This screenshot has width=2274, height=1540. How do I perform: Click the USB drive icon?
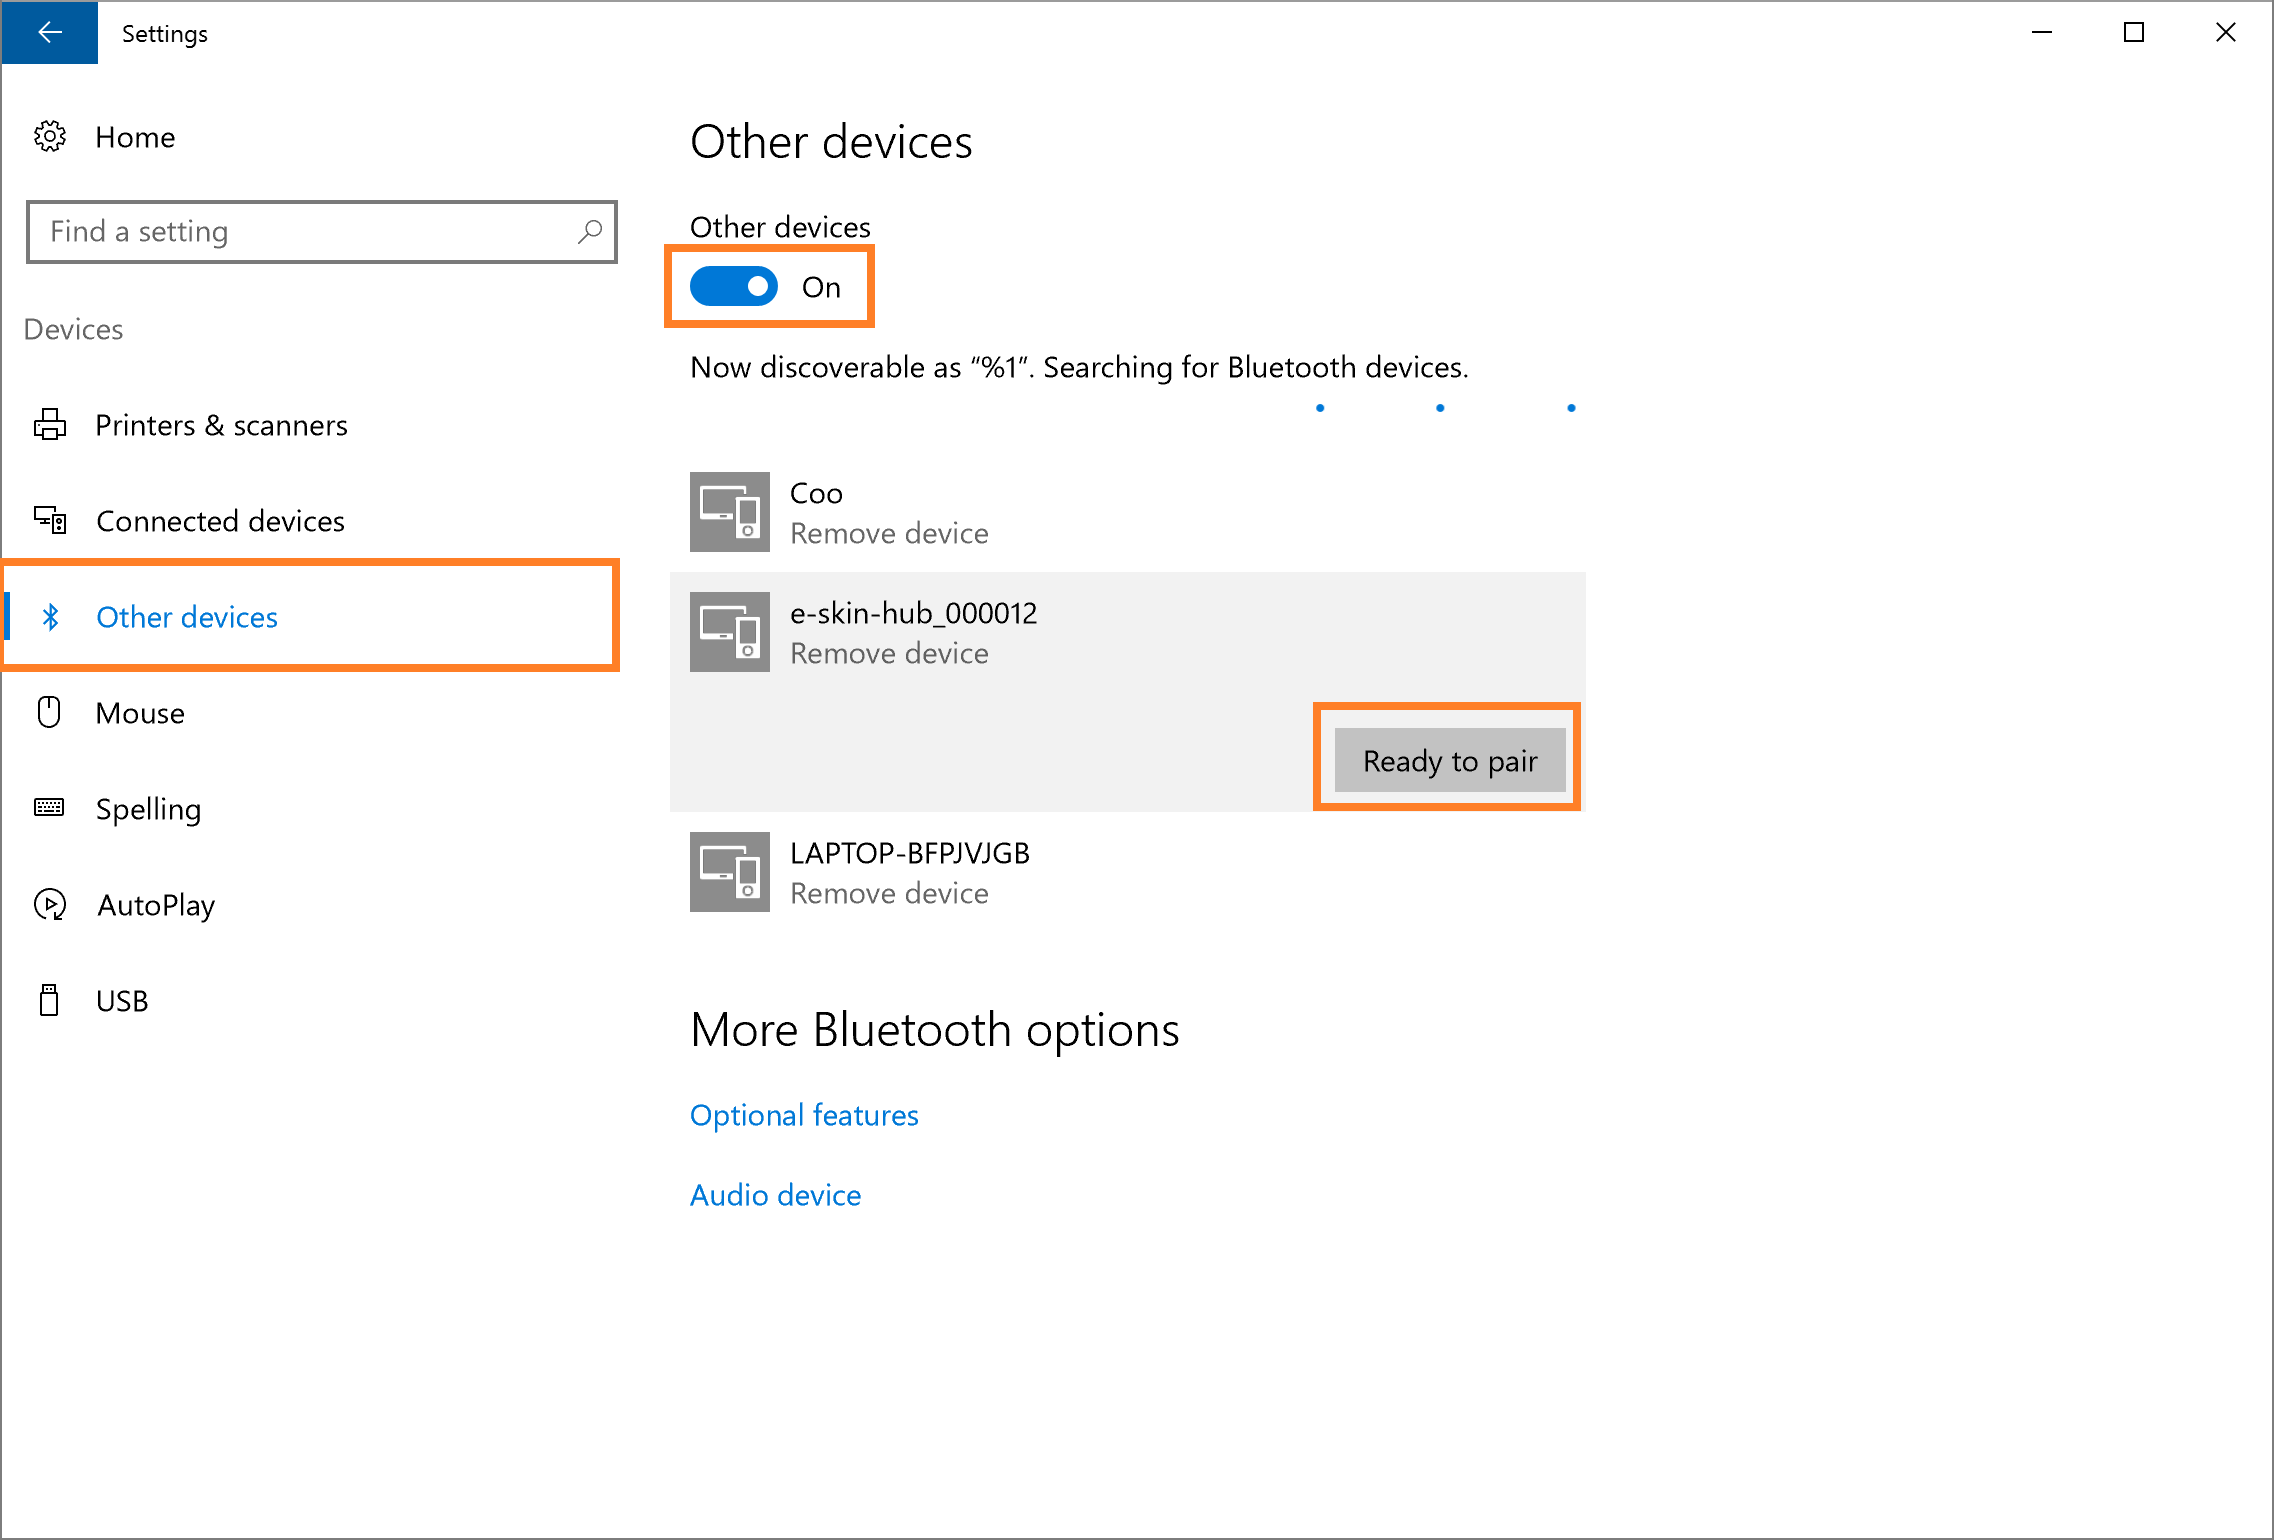[49, 1000]
